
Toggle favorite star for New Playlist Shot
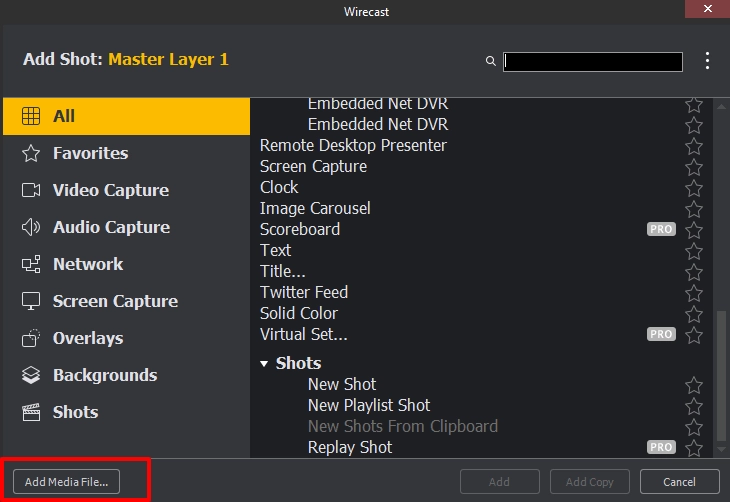[x=694, y=406]
